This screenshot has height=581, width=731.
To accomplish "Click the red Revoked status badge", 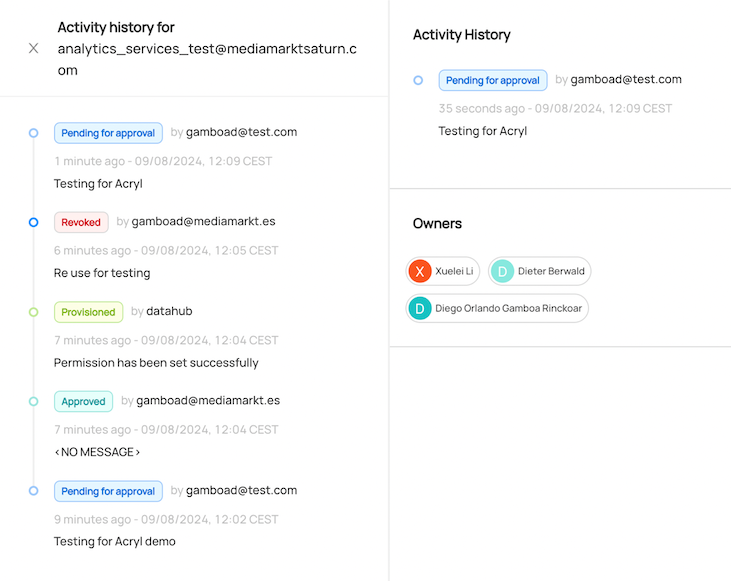I will pyautogui.click(x=81, y=222).
